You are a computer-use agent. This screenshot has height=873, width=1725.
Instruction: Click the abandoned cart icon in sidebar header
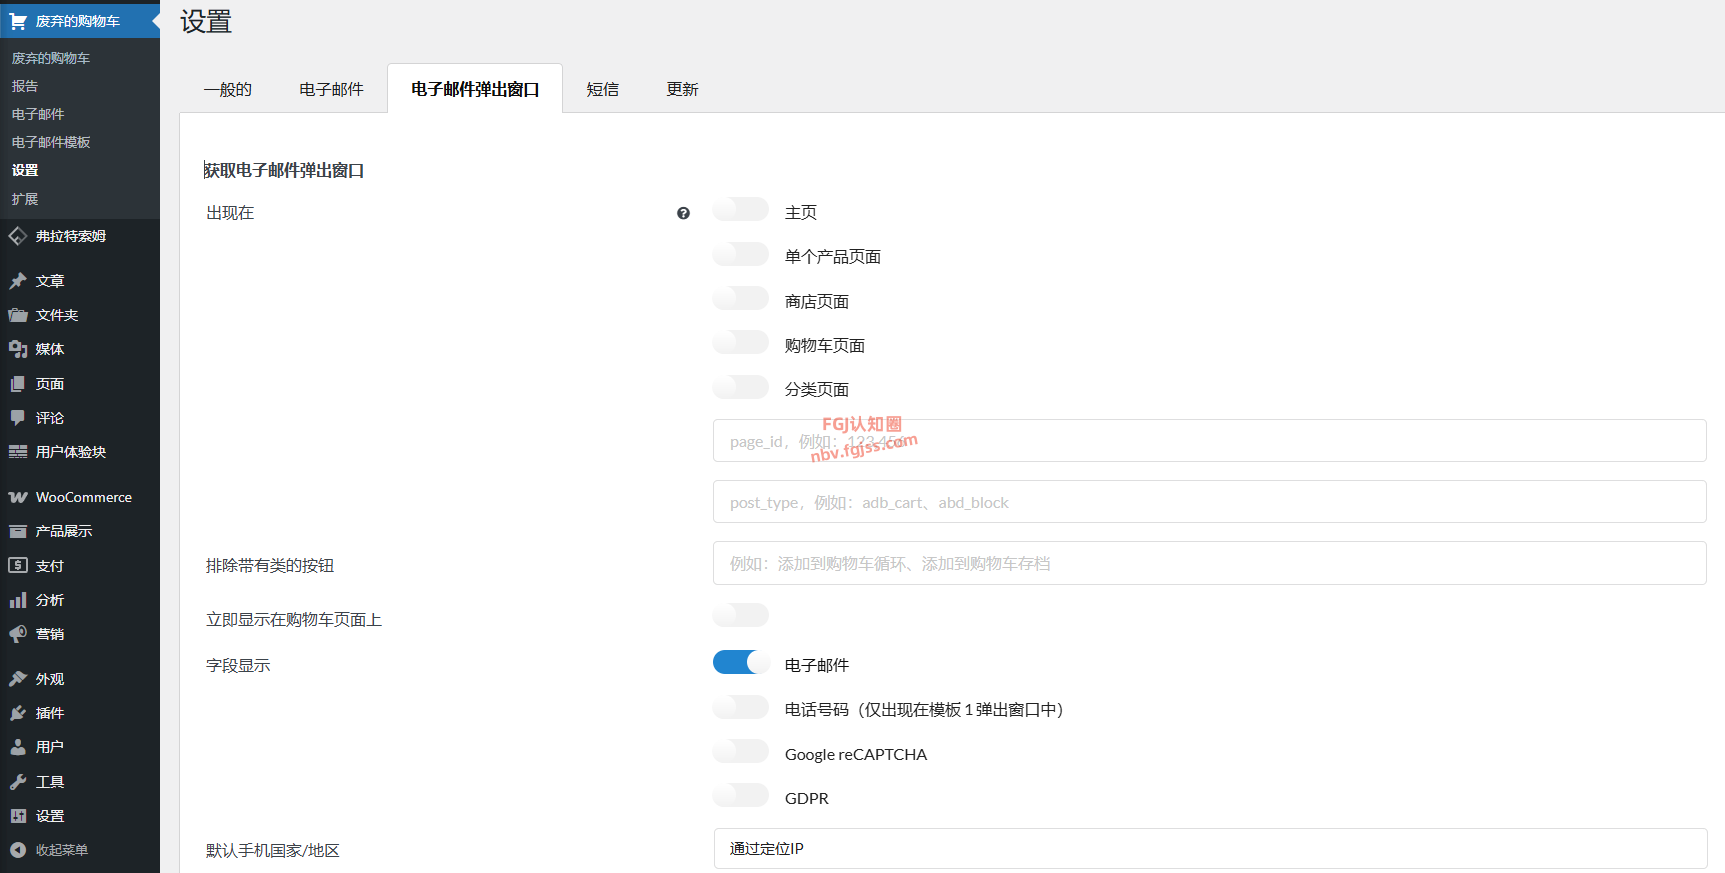(18, 20)
